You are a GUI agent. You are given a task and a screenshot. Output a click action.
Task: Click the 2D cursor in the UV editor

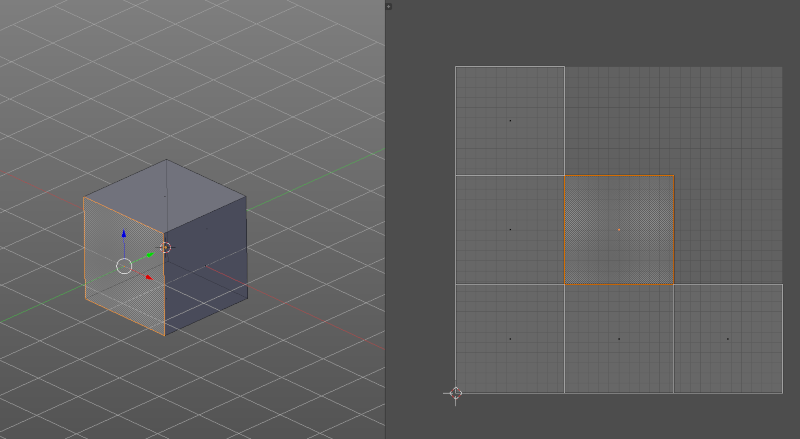pyautogui.click(x=456, y=393)
